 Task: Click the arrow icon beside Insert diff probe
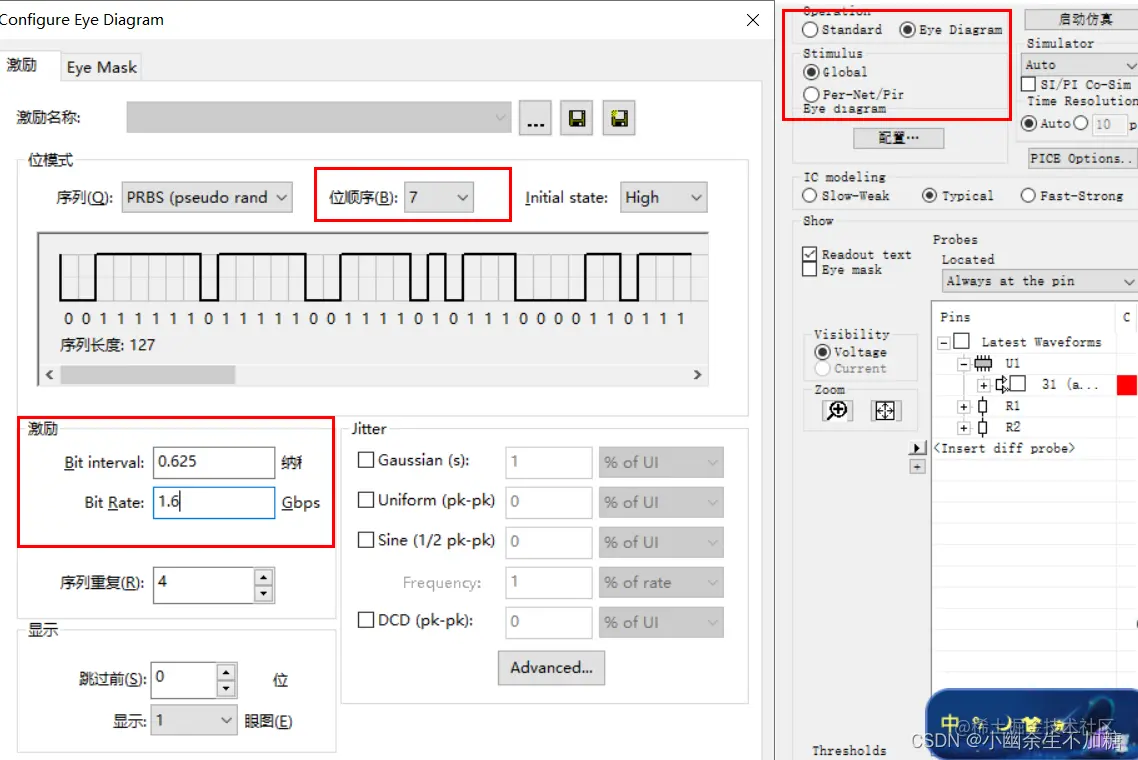(x=917, y=448)
